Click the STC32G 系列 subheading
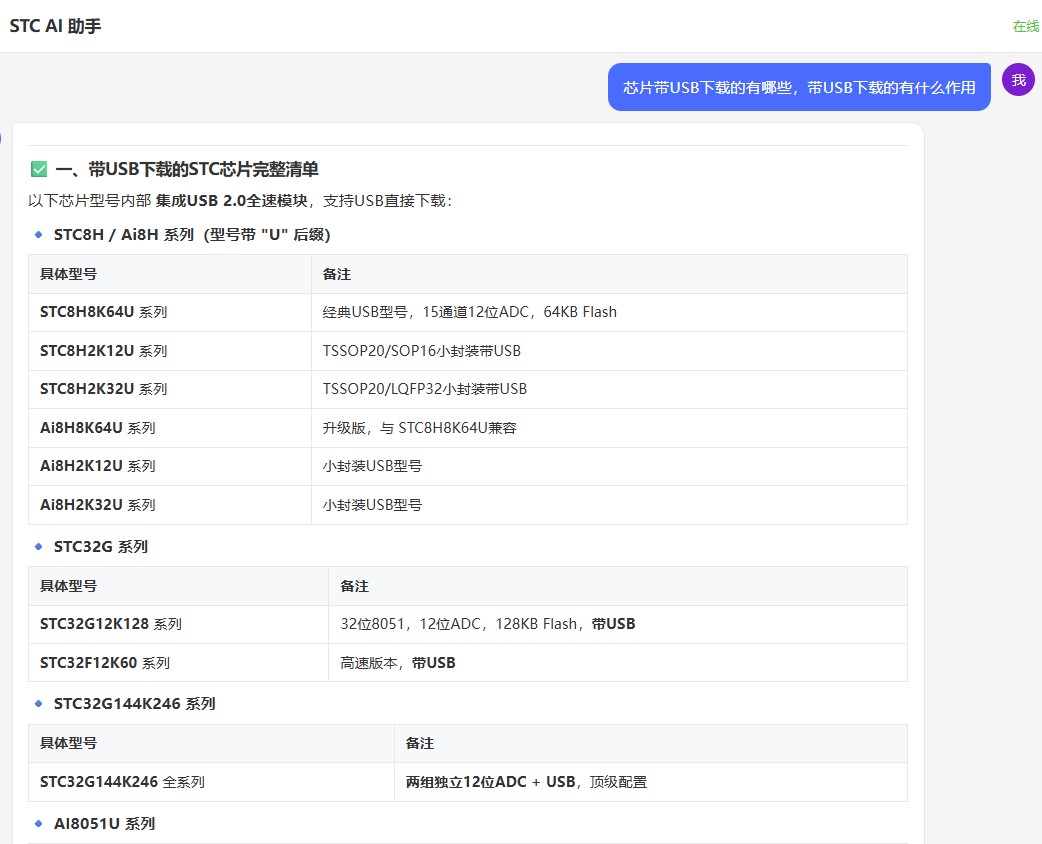1042x844 pixels. [101, 546]
